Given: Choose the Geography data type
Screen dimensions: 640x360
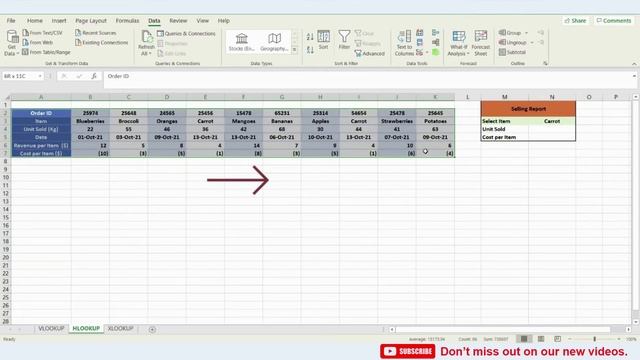Looking at the screenshot, I should click(x=274, y=42).
